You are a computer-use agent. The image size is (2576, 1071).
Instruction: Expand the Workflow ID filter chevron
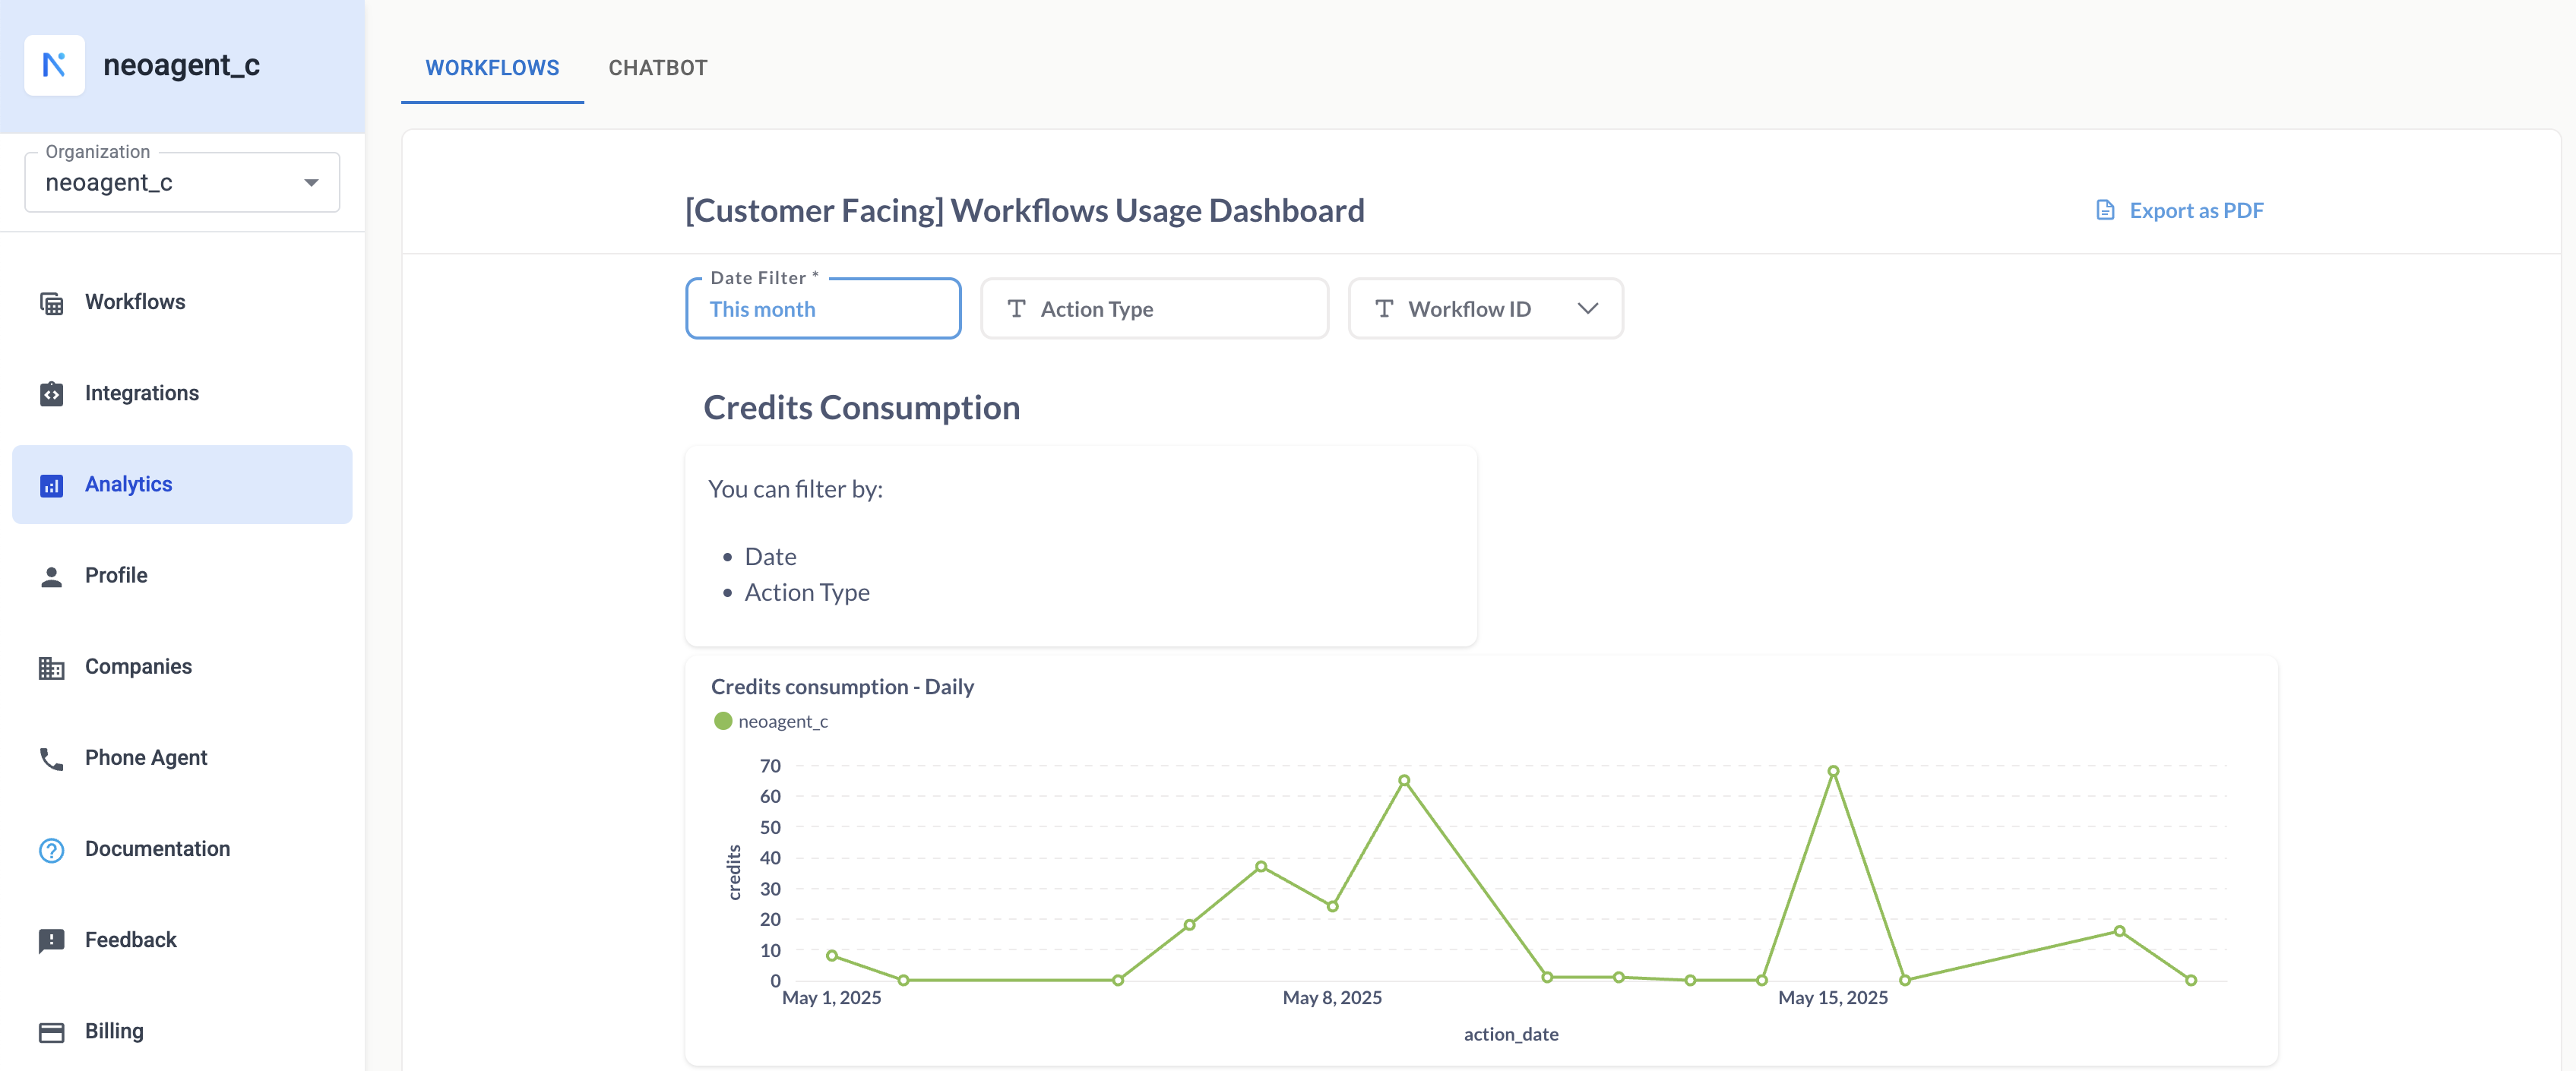1587,309
